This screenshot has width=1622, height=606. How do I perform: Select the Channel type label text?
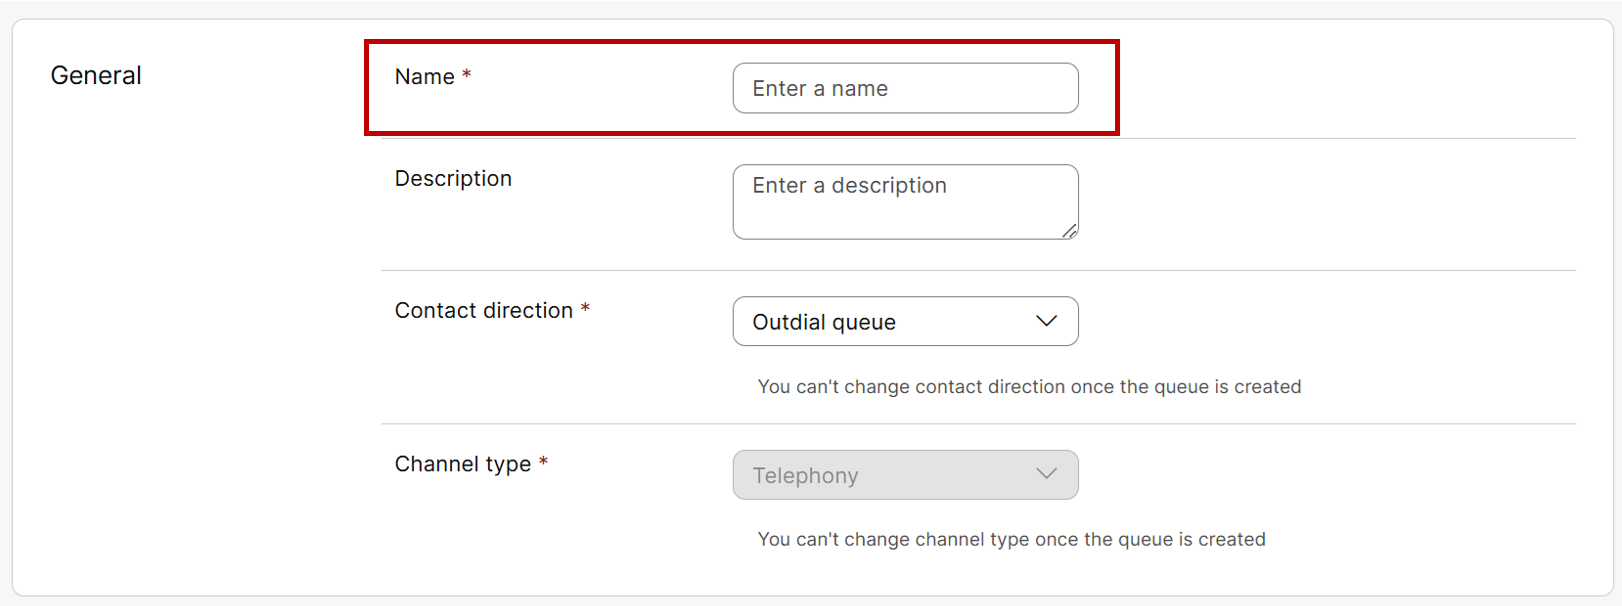click(x=462, y=464)
